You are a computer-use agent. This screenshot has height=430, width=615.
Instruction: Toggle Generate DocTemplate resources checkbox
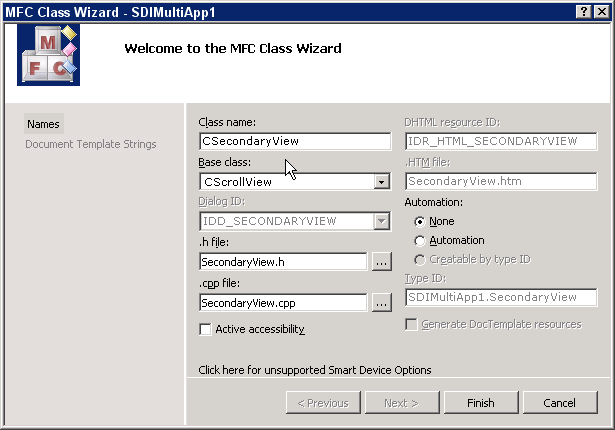[411, 324]
